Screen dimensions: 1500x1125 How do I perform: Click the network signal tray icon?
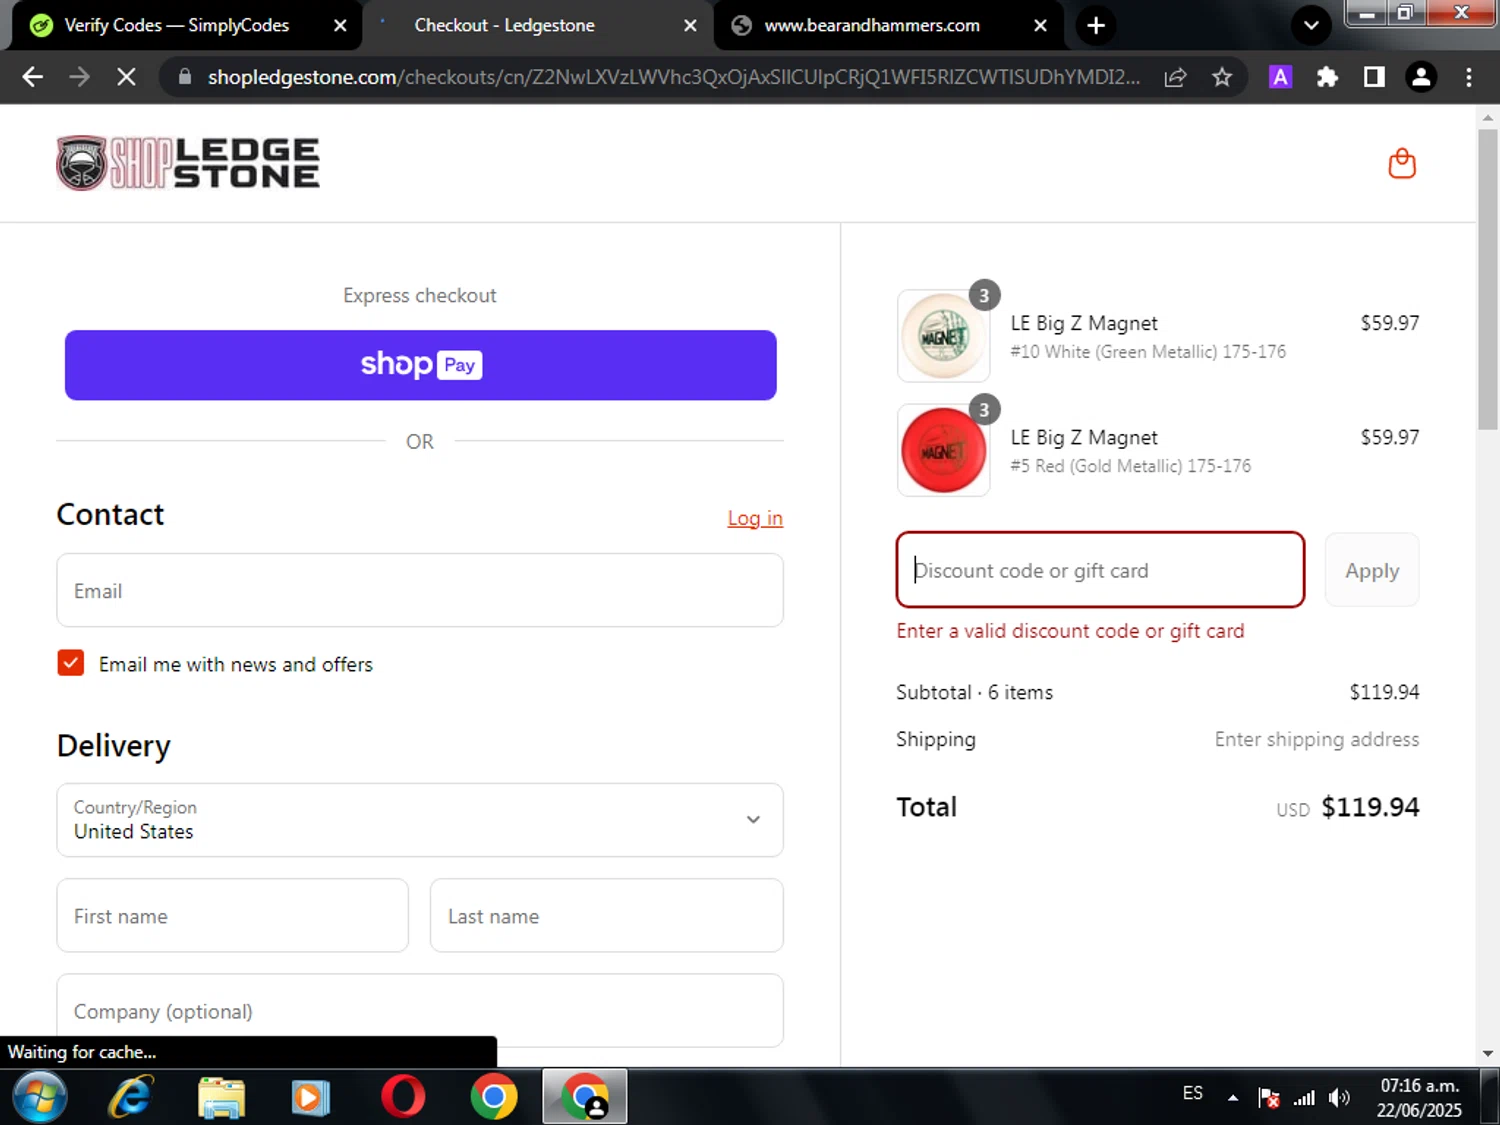[1304, 1098]
